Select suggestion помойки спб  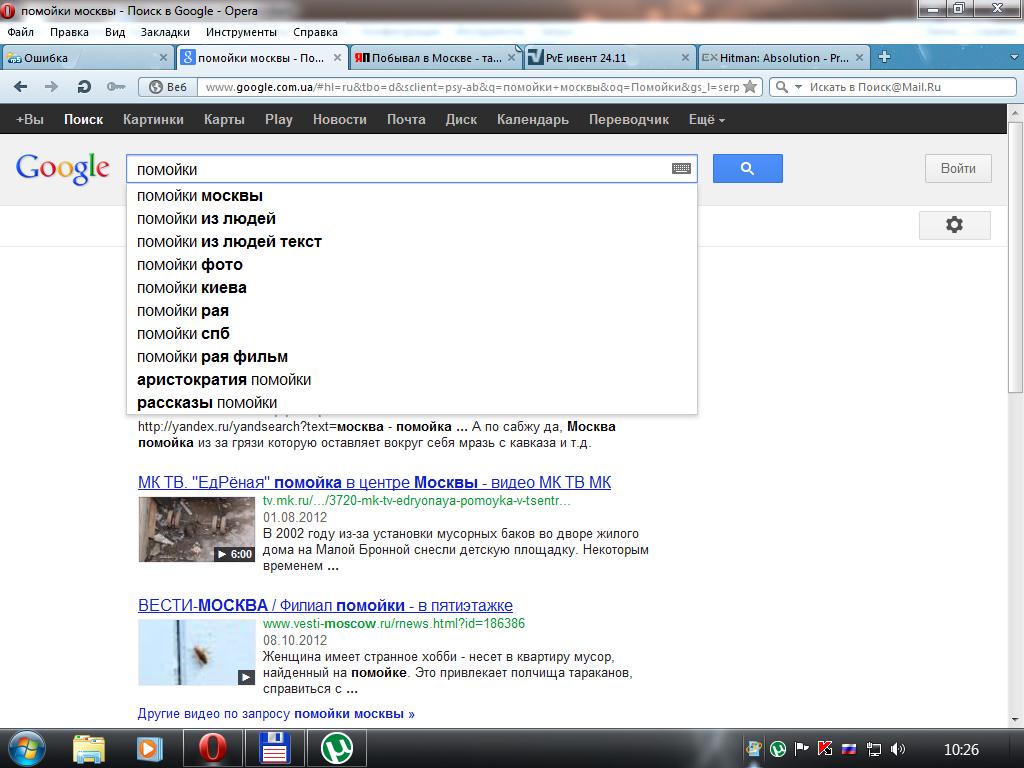[411, 334]
